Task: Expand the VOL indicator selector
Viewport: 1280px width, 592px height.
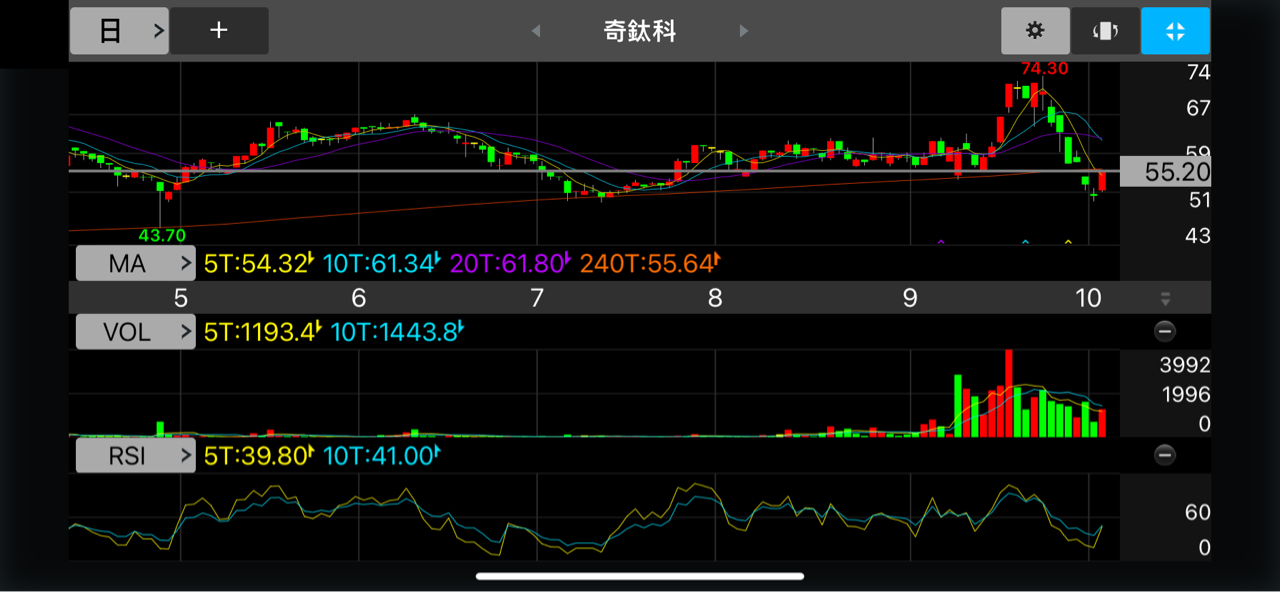Action: [136, 332]
